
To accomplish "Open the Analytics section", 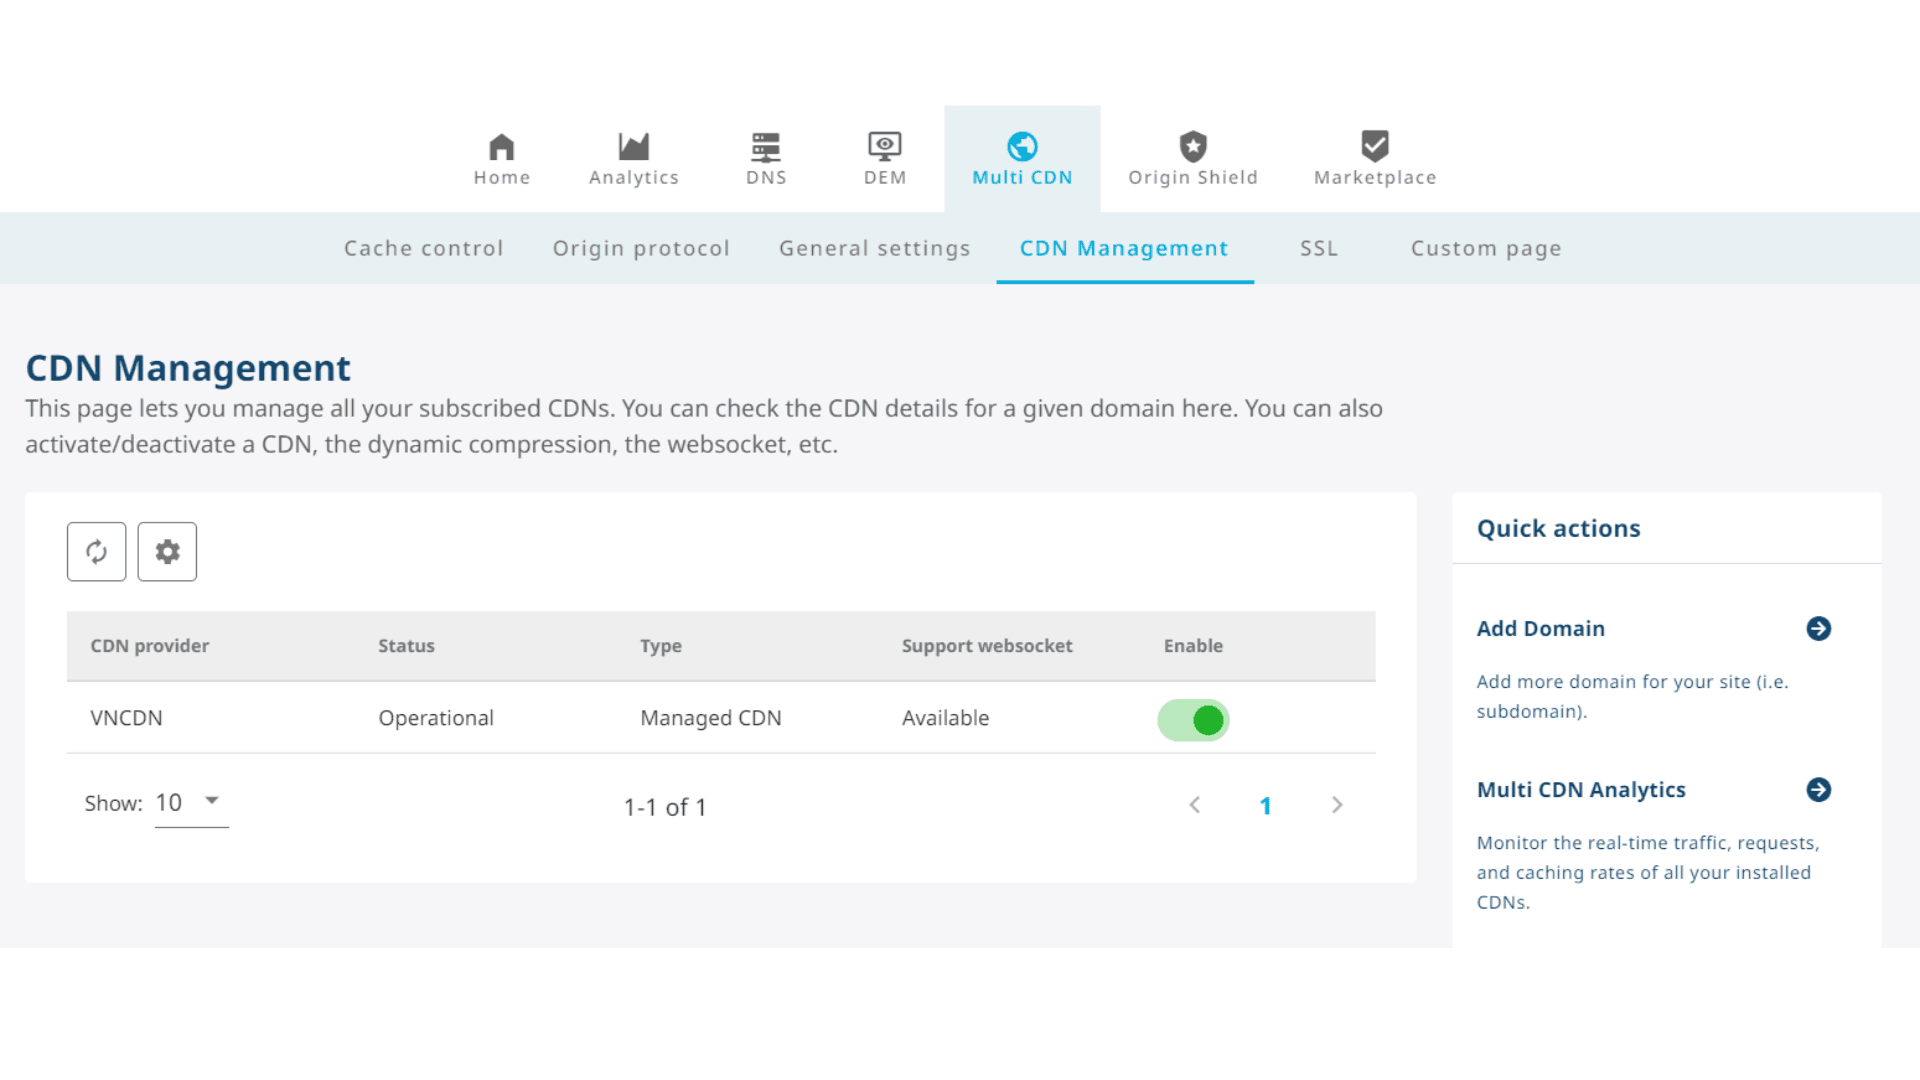I will pos(634,160).
